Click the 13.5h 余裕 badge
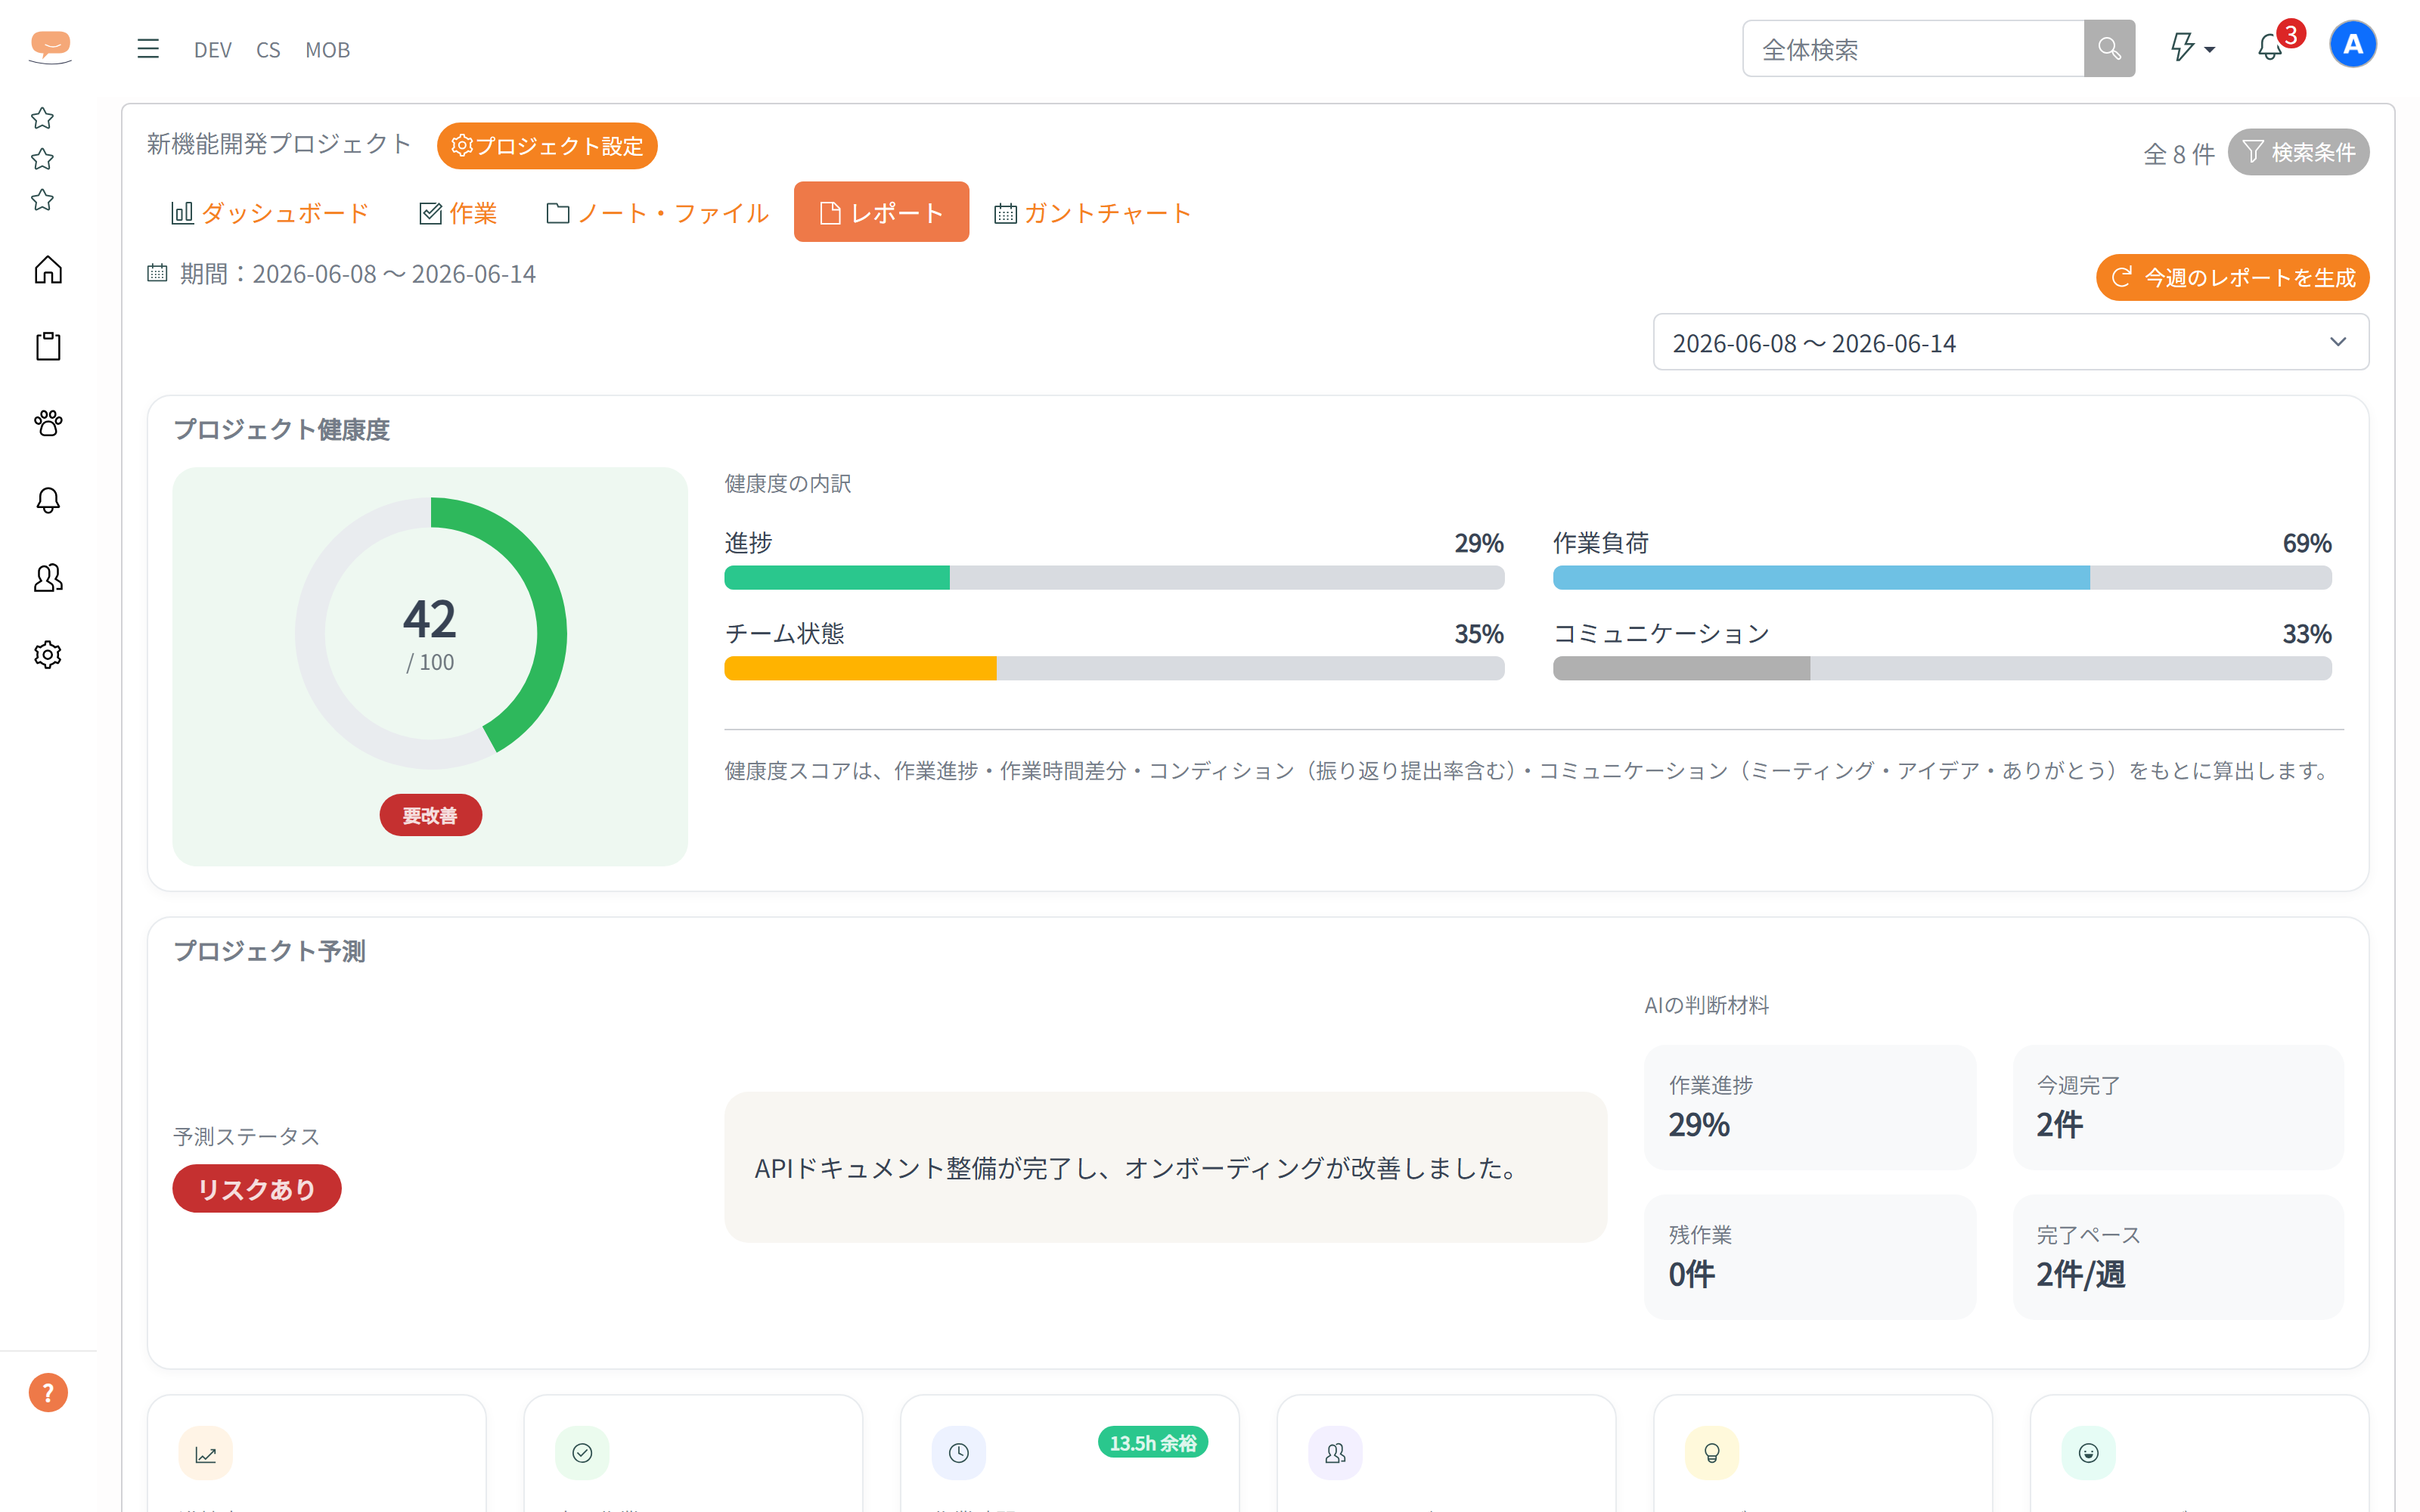This screenshot has height=1512, width=2420. 1153,1443
